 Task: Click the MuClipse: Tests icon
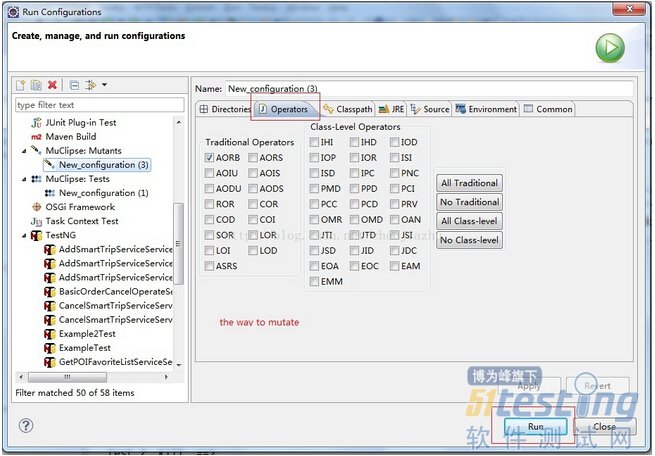tap(36, 179)
